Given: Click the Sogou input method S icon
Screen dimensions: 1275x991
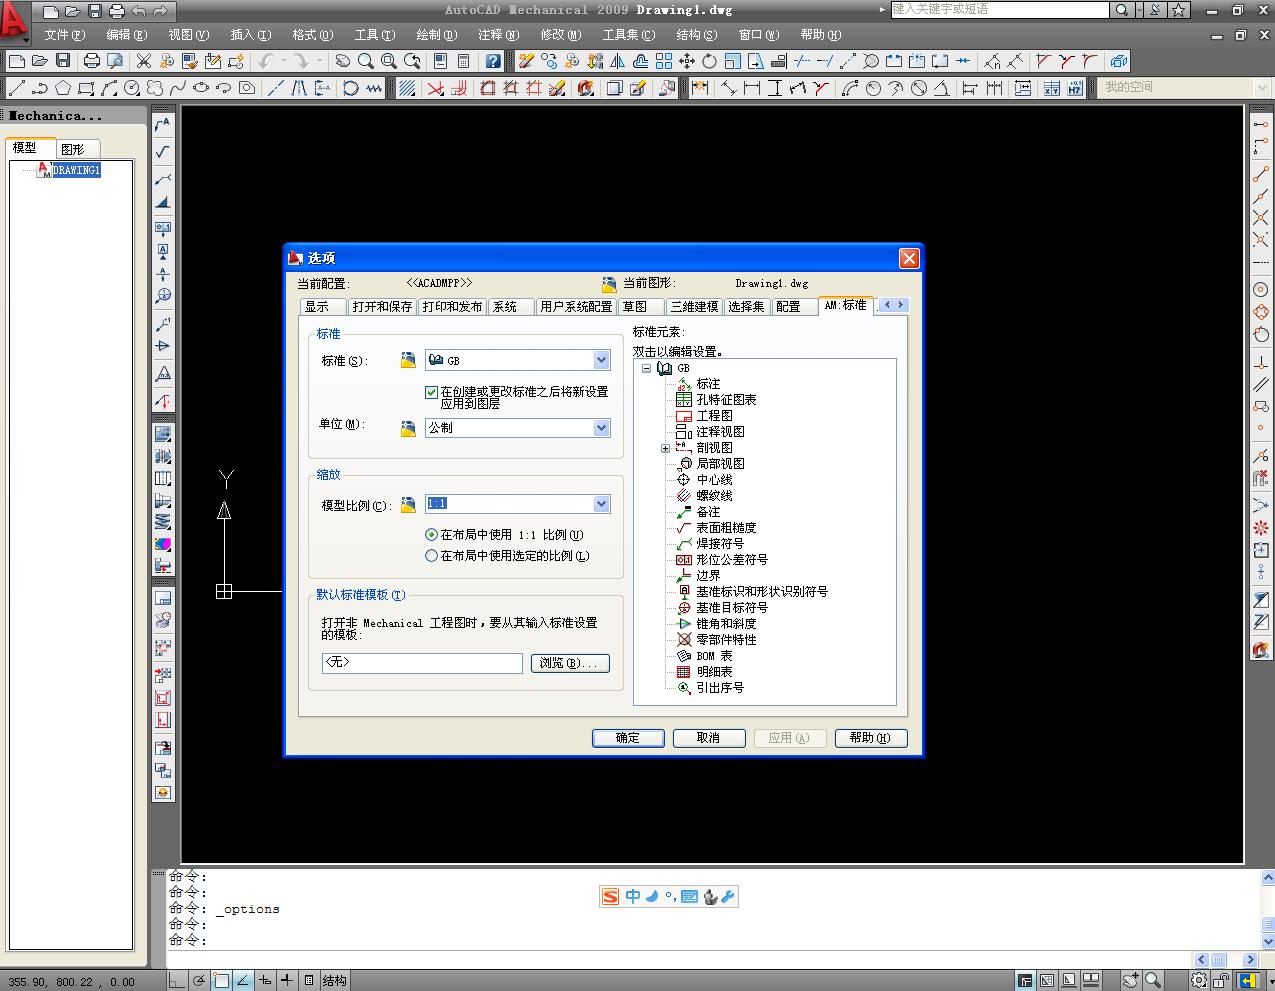Looking at the screenshot, I should (x=610, y=896).
